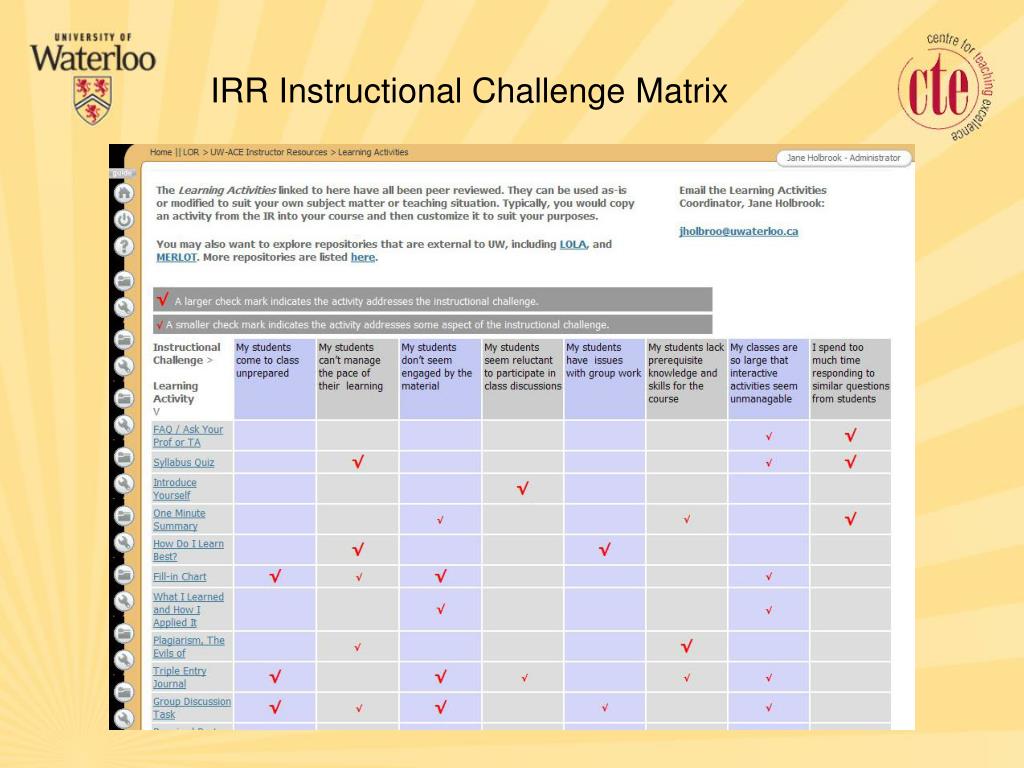The image size is (1024, 768).
Task: Open the Group Discussion Task activity
Action: (192, 708)
